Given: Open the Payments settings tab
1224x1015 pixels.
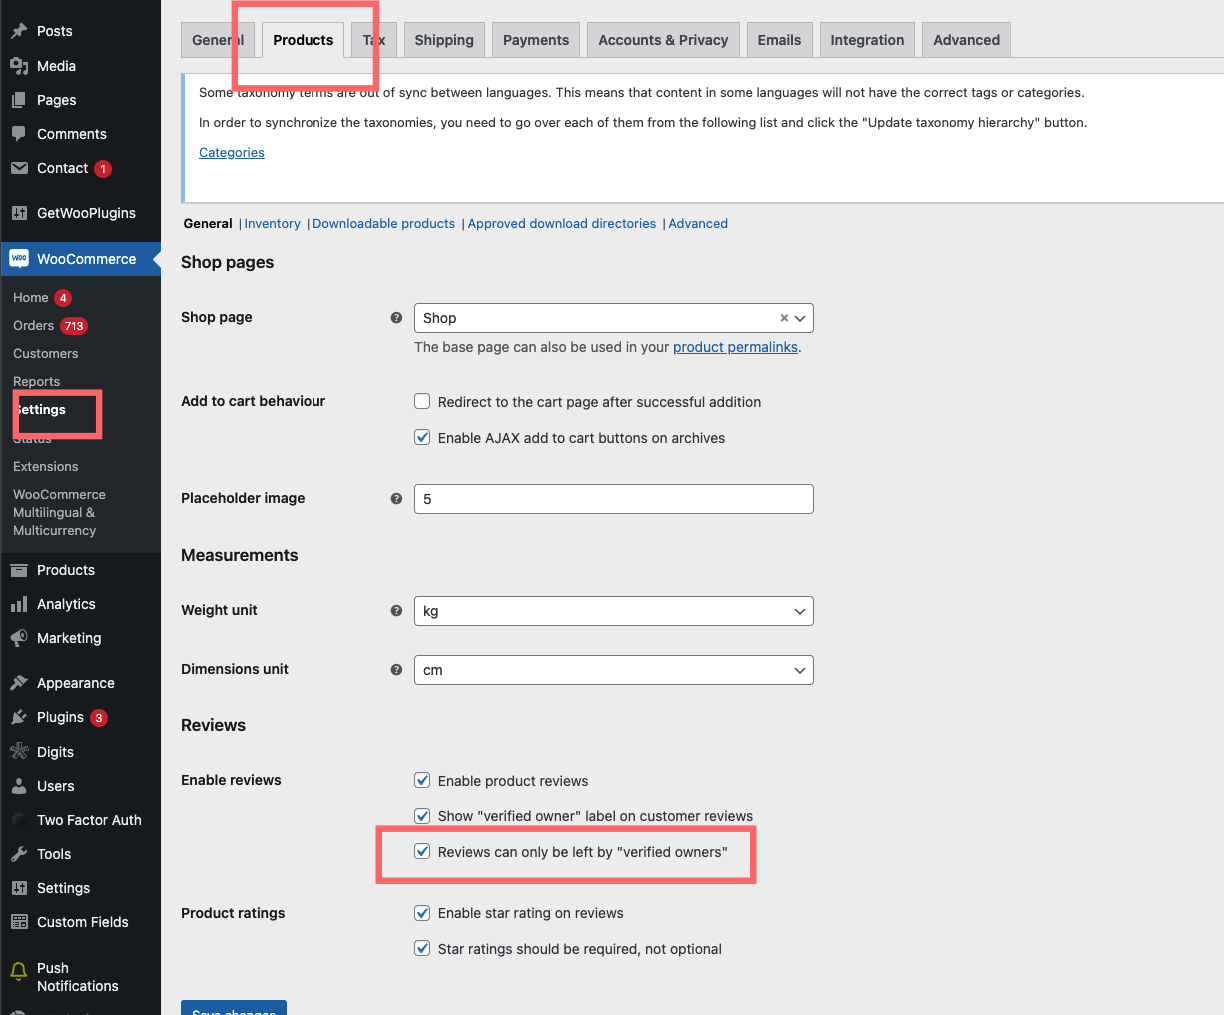Looking at the screenshot, I should (x=536, y=40).
